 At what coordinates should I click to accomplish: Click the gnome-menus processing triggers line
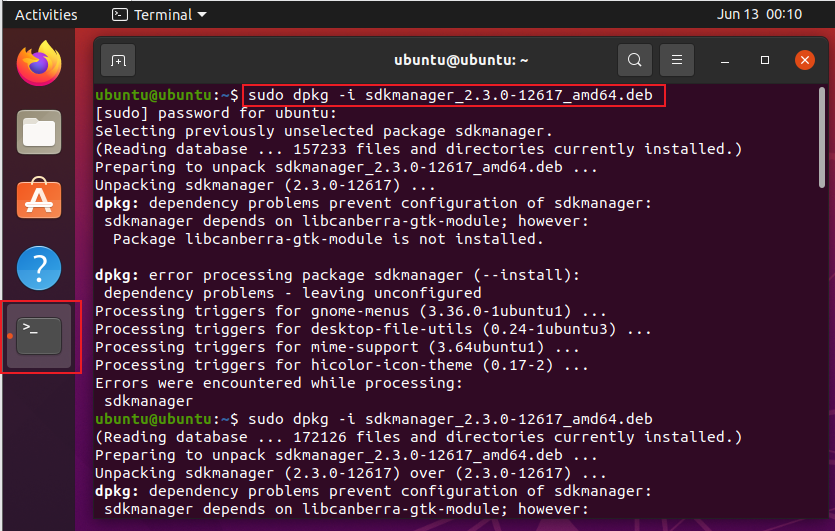[350, 311]
